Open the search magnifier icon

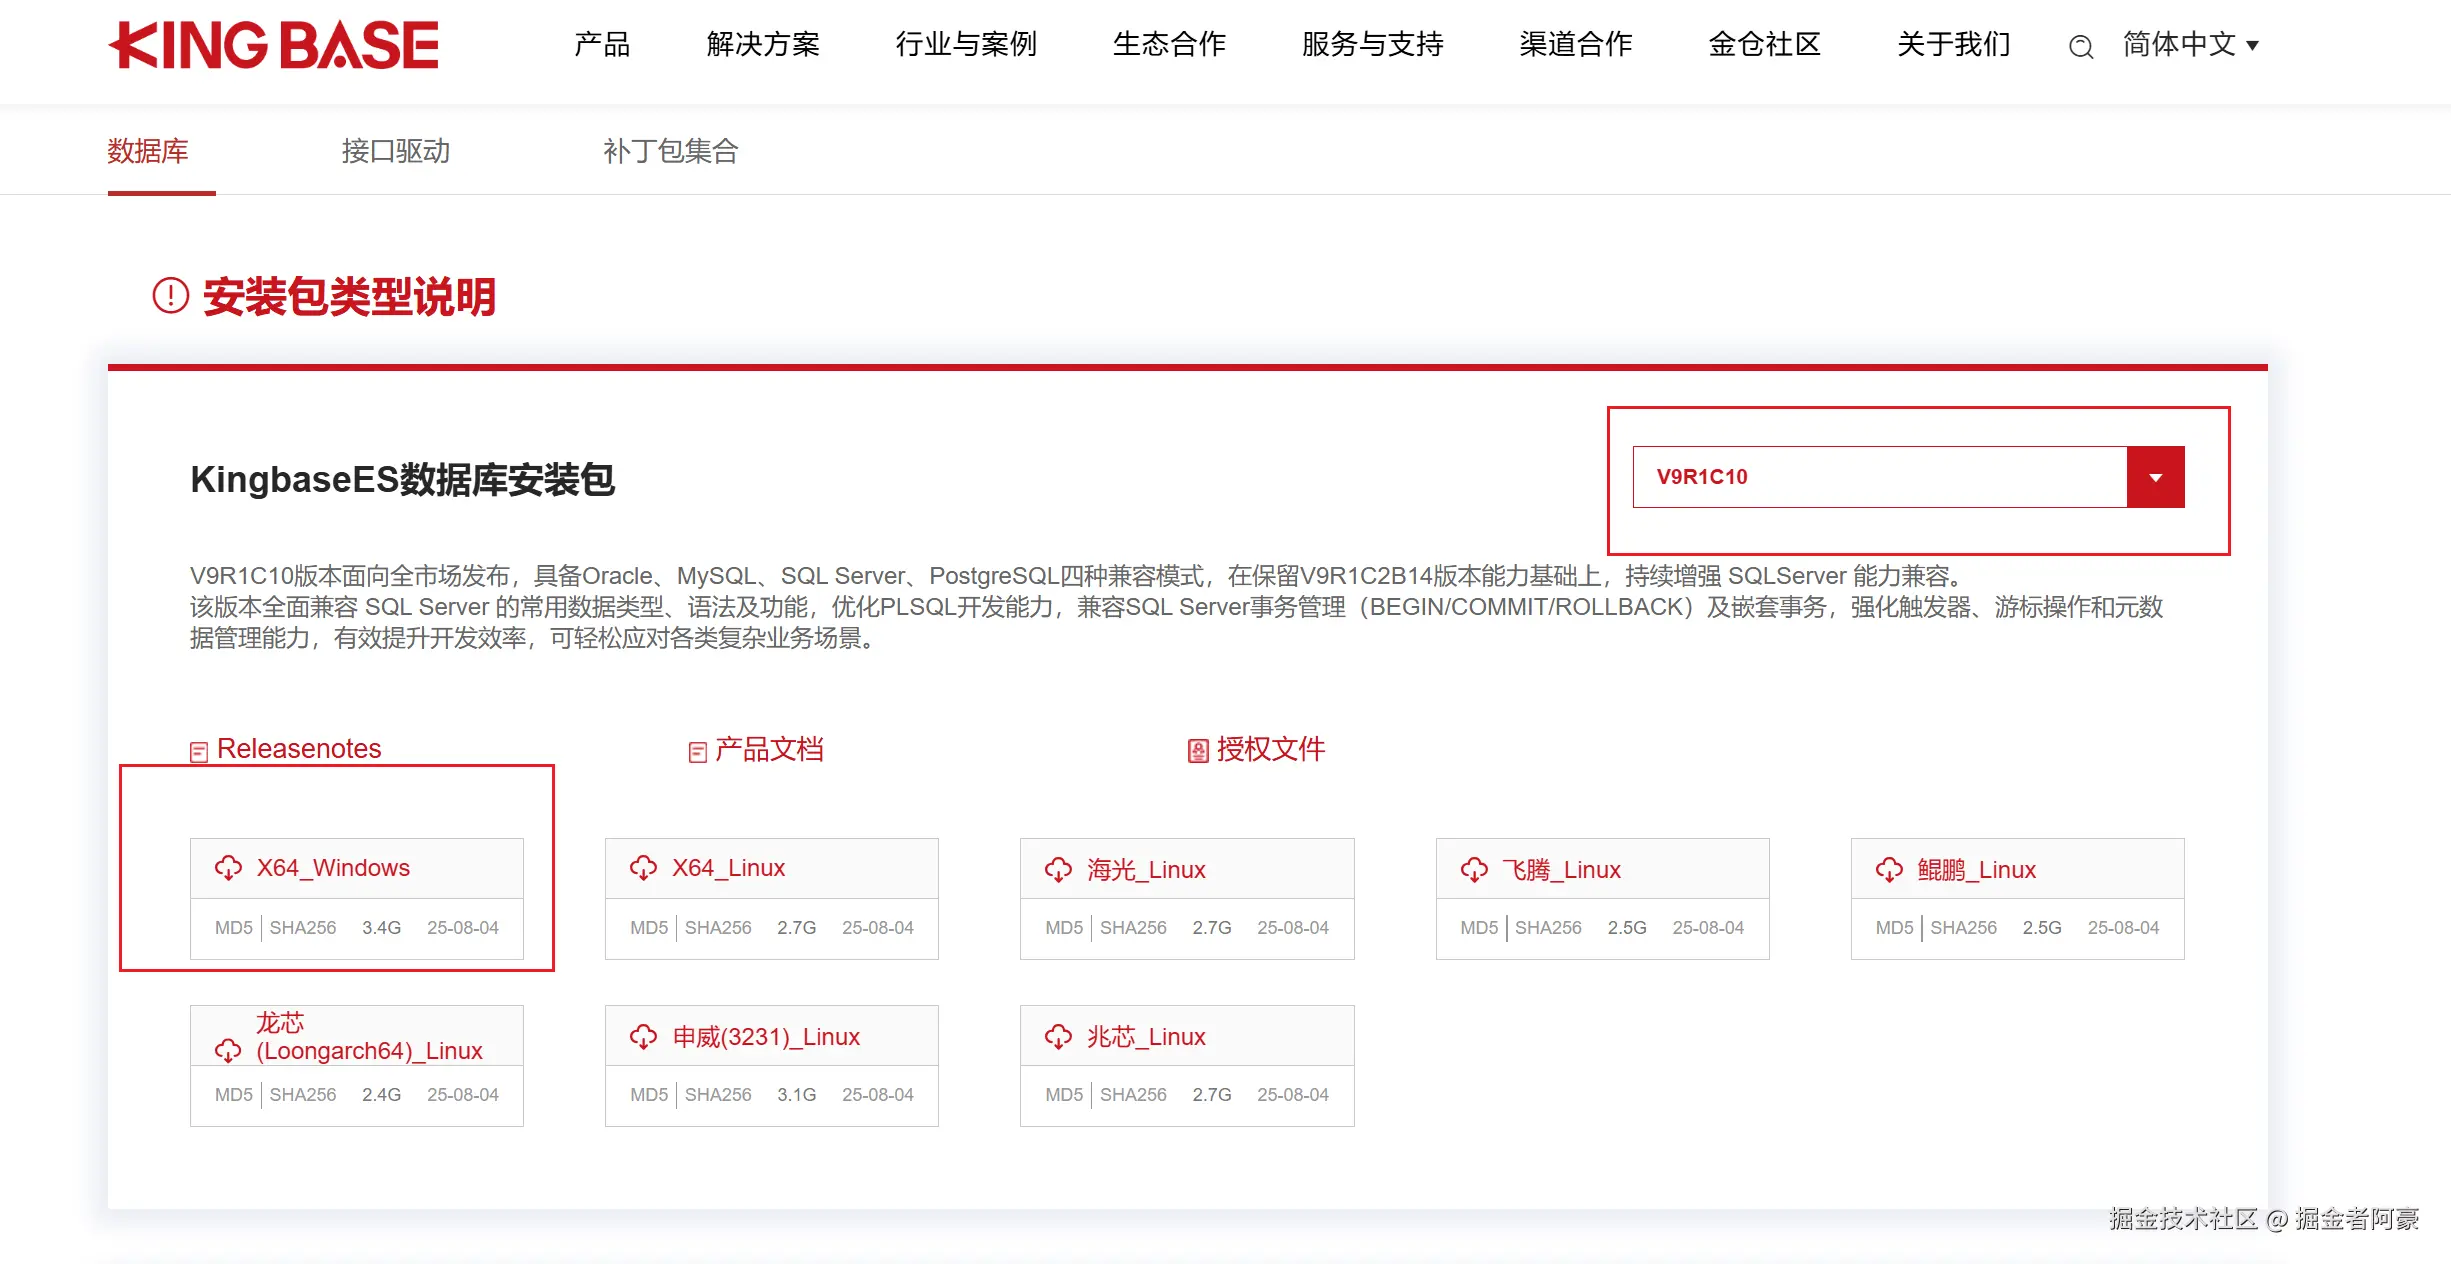tap(2081, 46)
